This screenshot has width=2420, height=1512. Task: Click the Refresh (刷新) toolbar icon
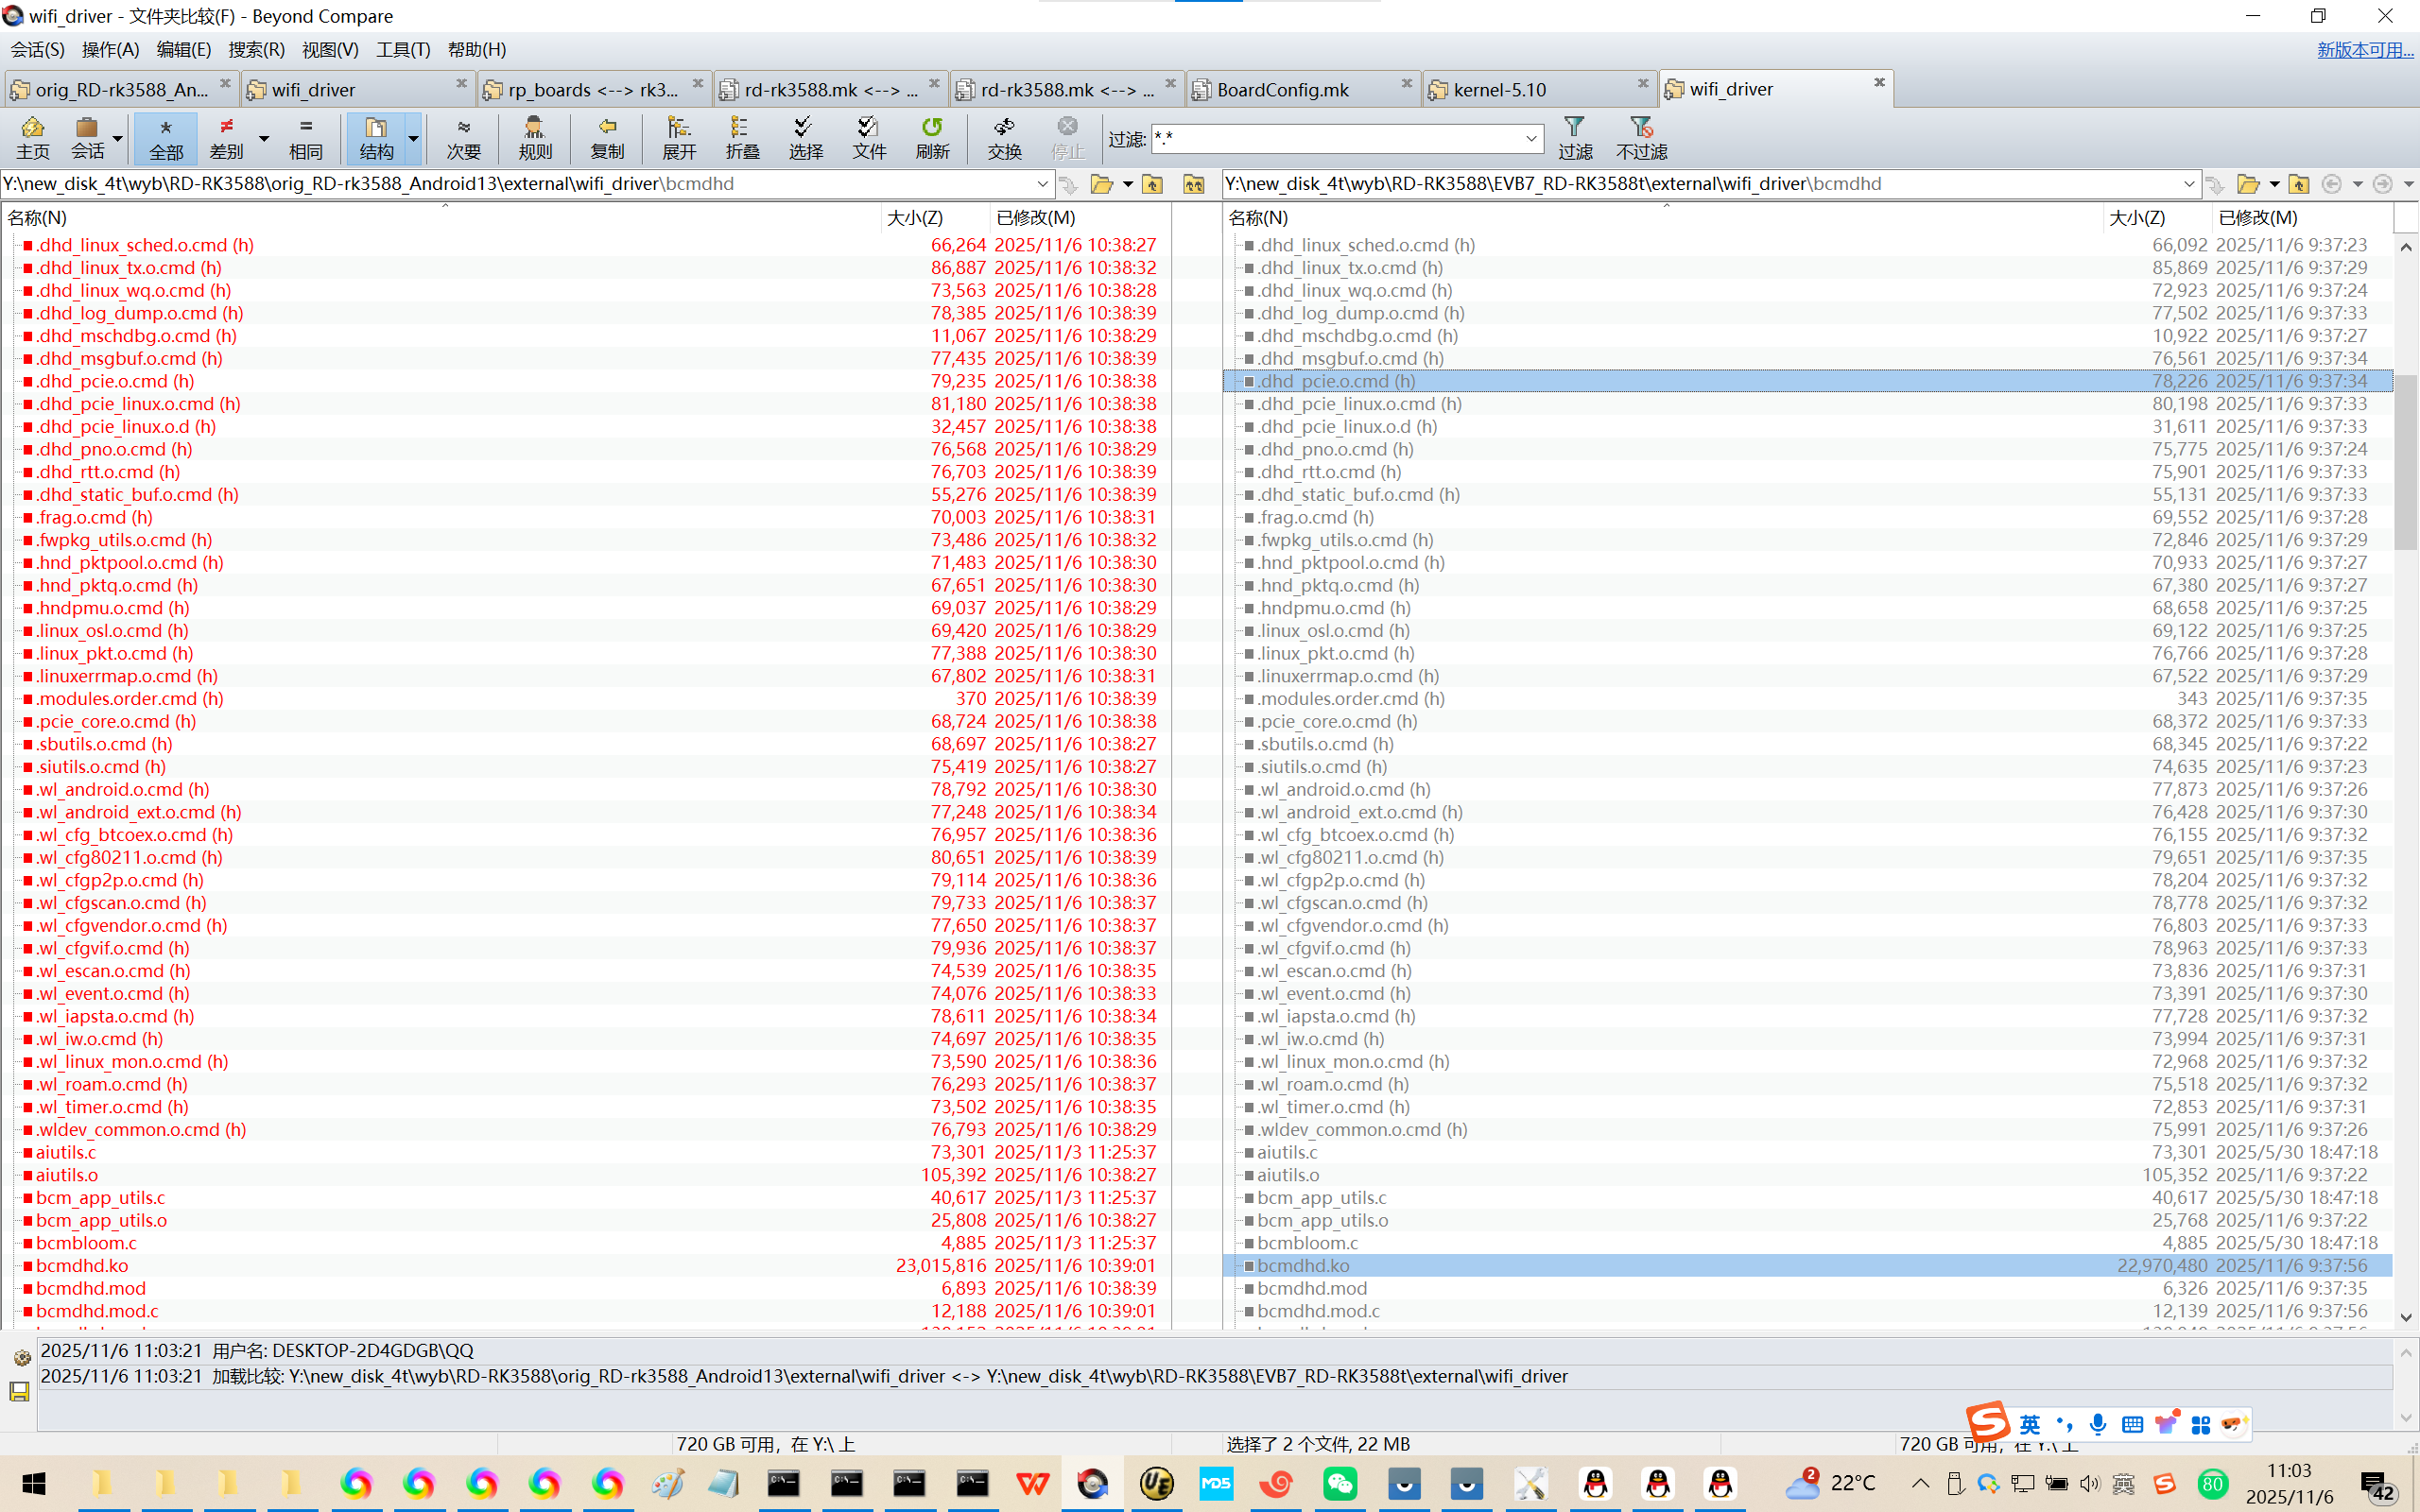click(931, 137)
